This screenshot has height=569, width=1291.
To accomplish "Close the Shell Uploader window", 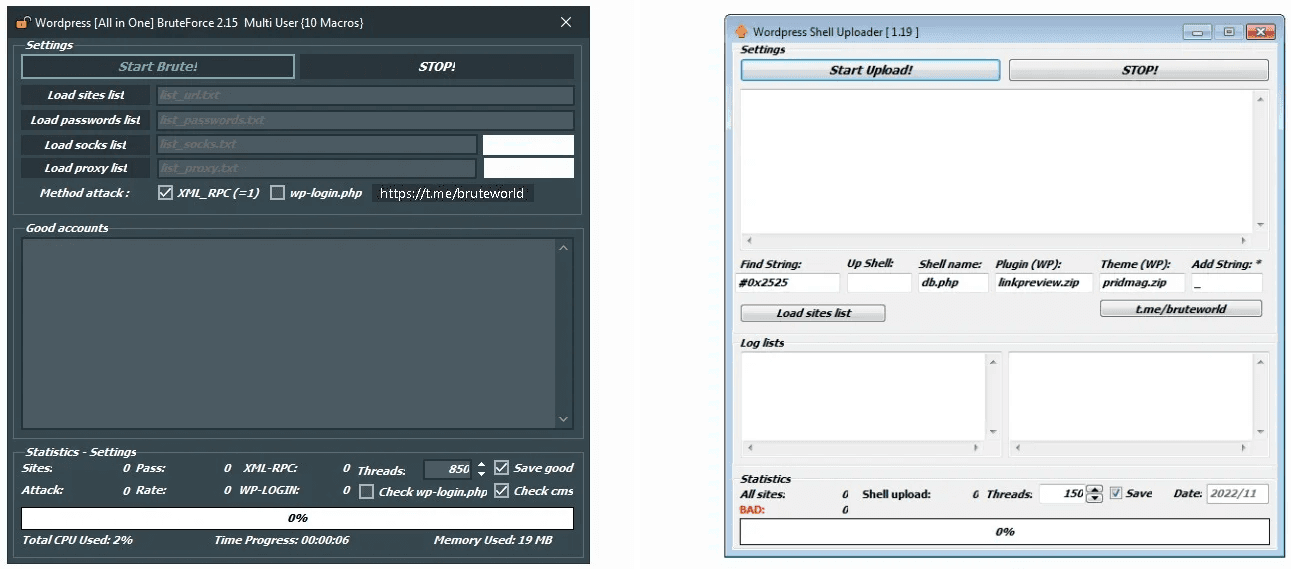I will [1262, 32].
